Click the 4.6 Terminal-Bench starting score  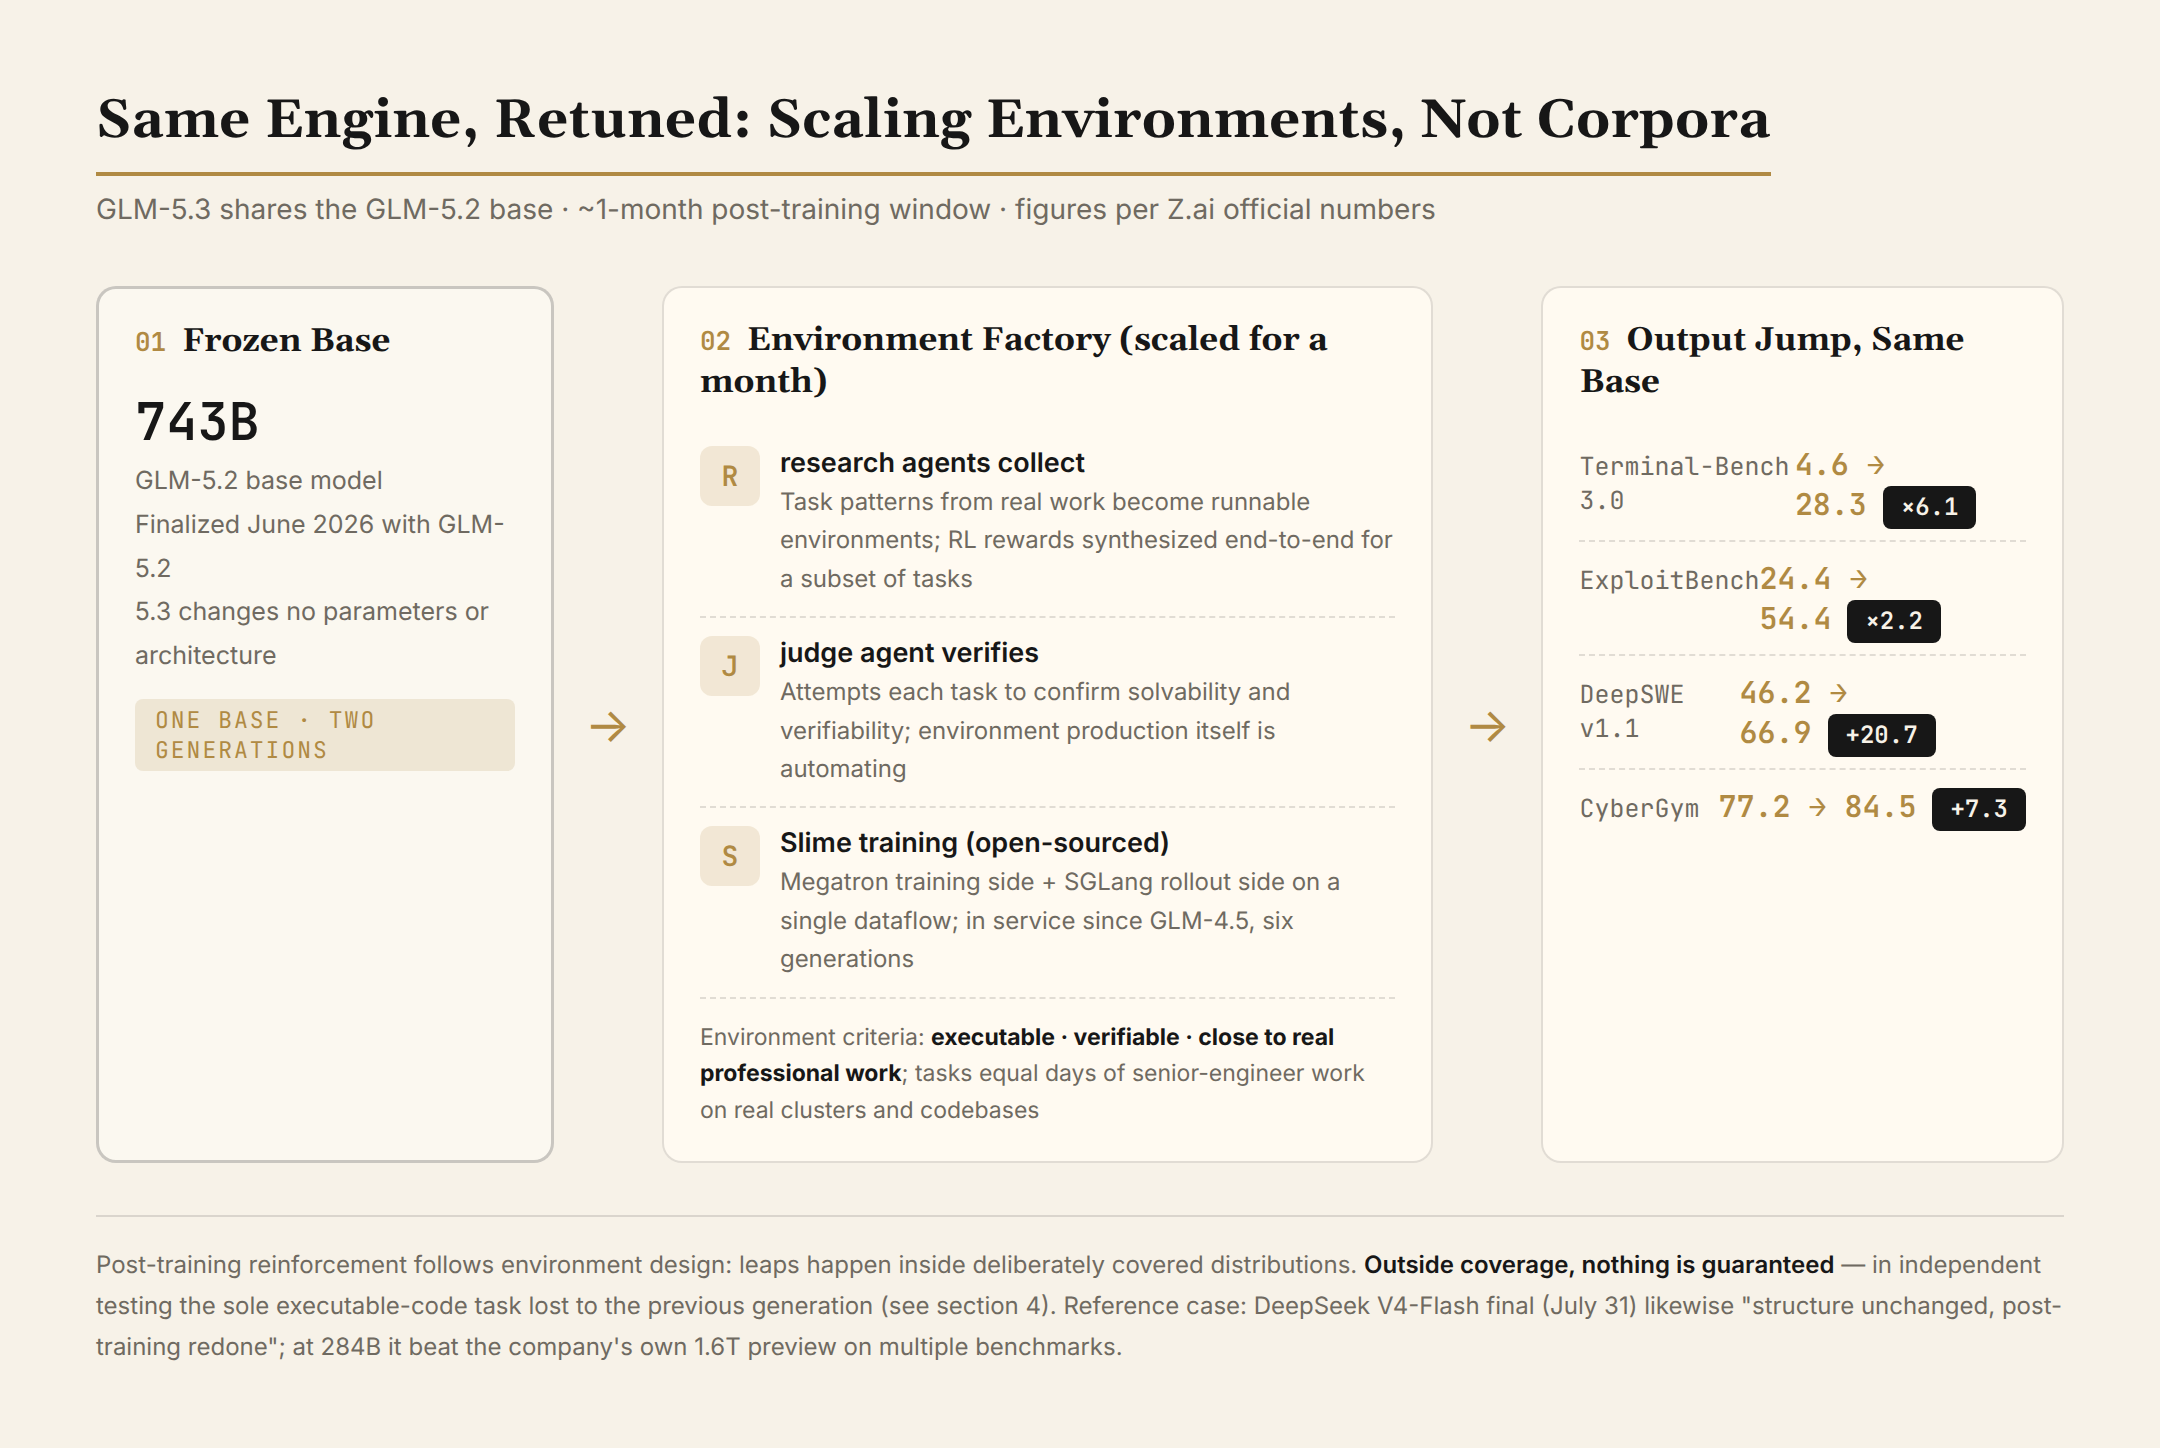click(x=1822, y=465)
